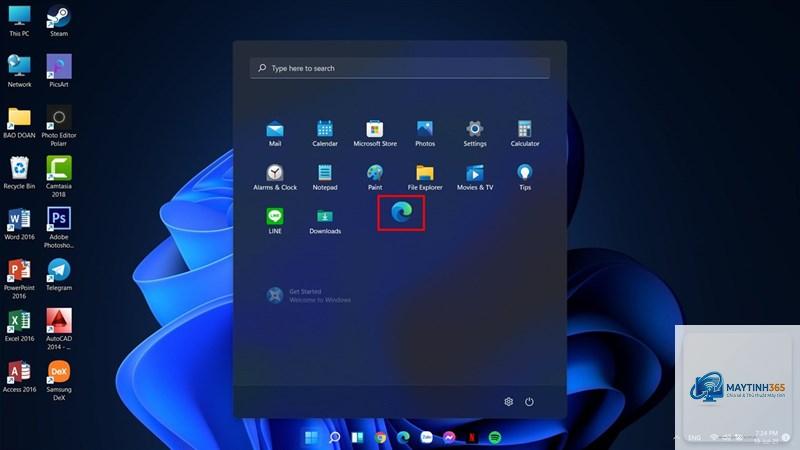800x450 pixels.
Task: Click the Windows Start button on the taskbar
Action: [311, 437]
